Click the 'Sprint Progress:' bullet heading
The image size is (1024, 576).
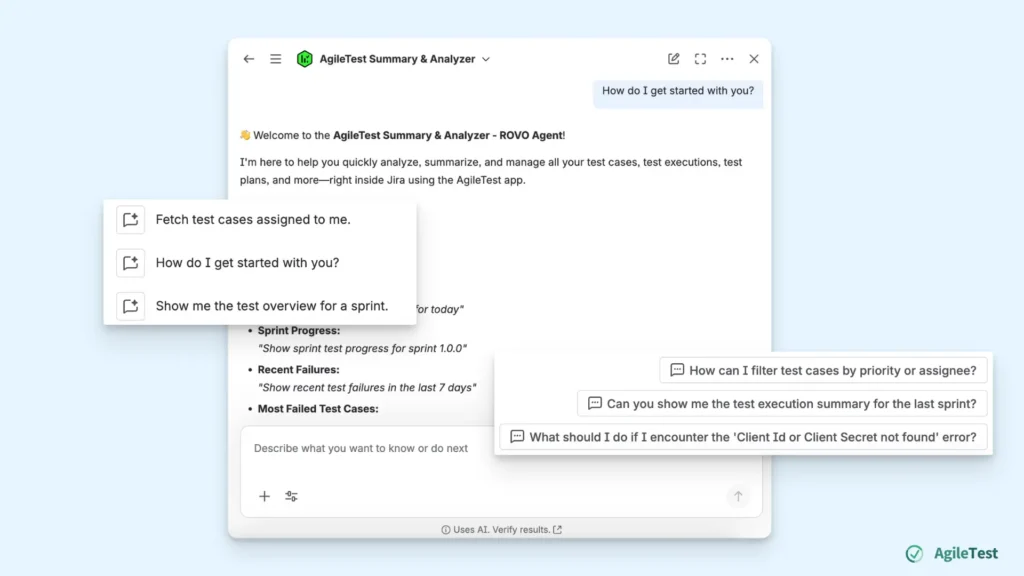tap(298, 330)
